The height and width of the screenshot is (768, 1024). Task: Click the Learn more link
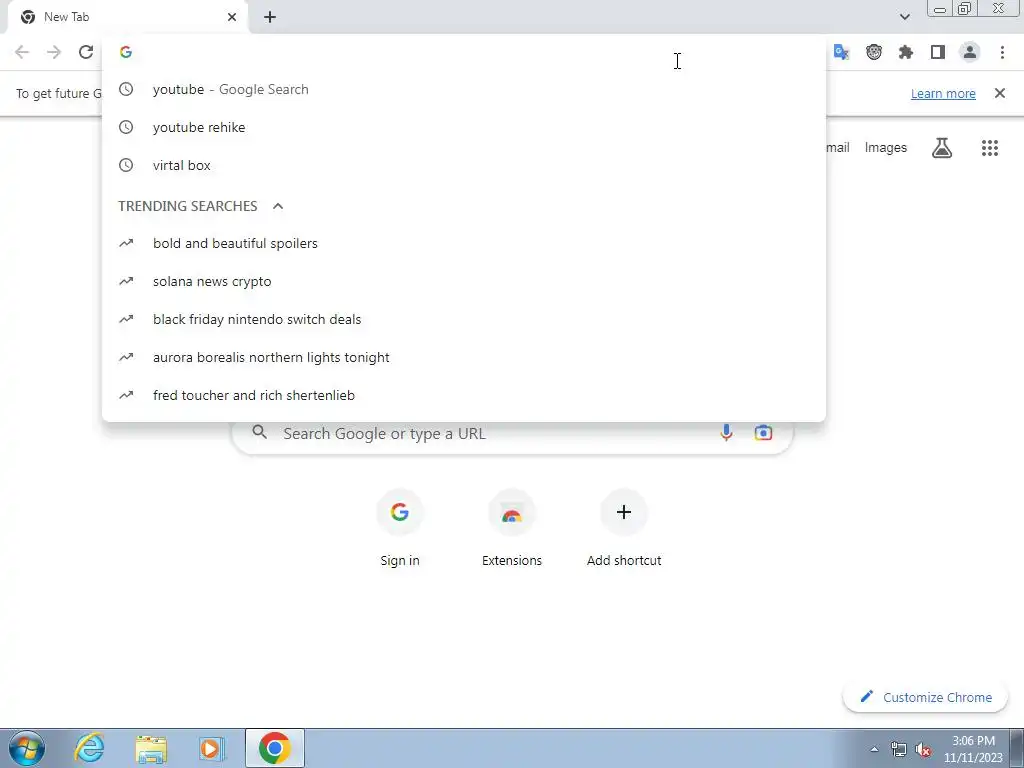coord(943,93)
